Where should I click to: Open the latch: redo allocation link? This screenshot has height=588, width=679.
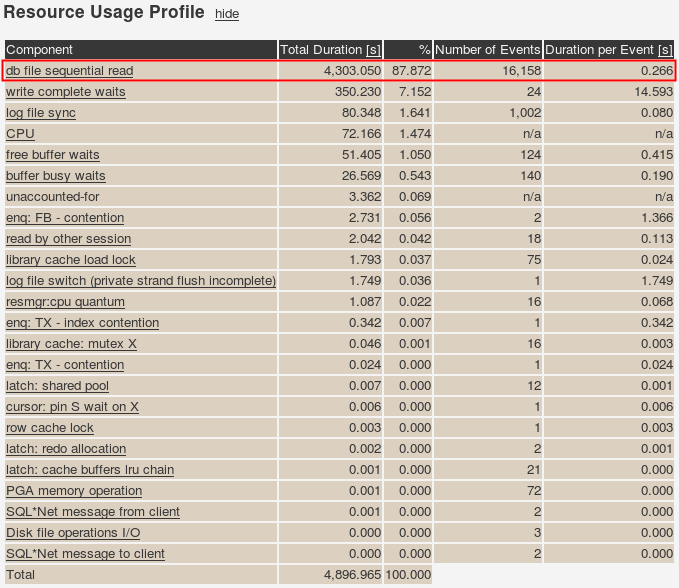click(66, 449)
